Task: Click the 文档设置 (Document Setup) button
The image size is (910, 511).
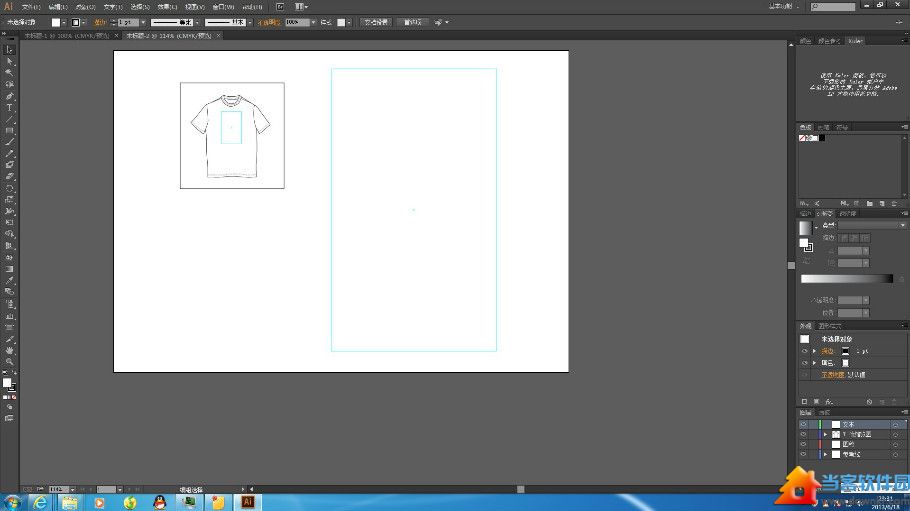Action: pyautogui.click(x=376, y=21)
